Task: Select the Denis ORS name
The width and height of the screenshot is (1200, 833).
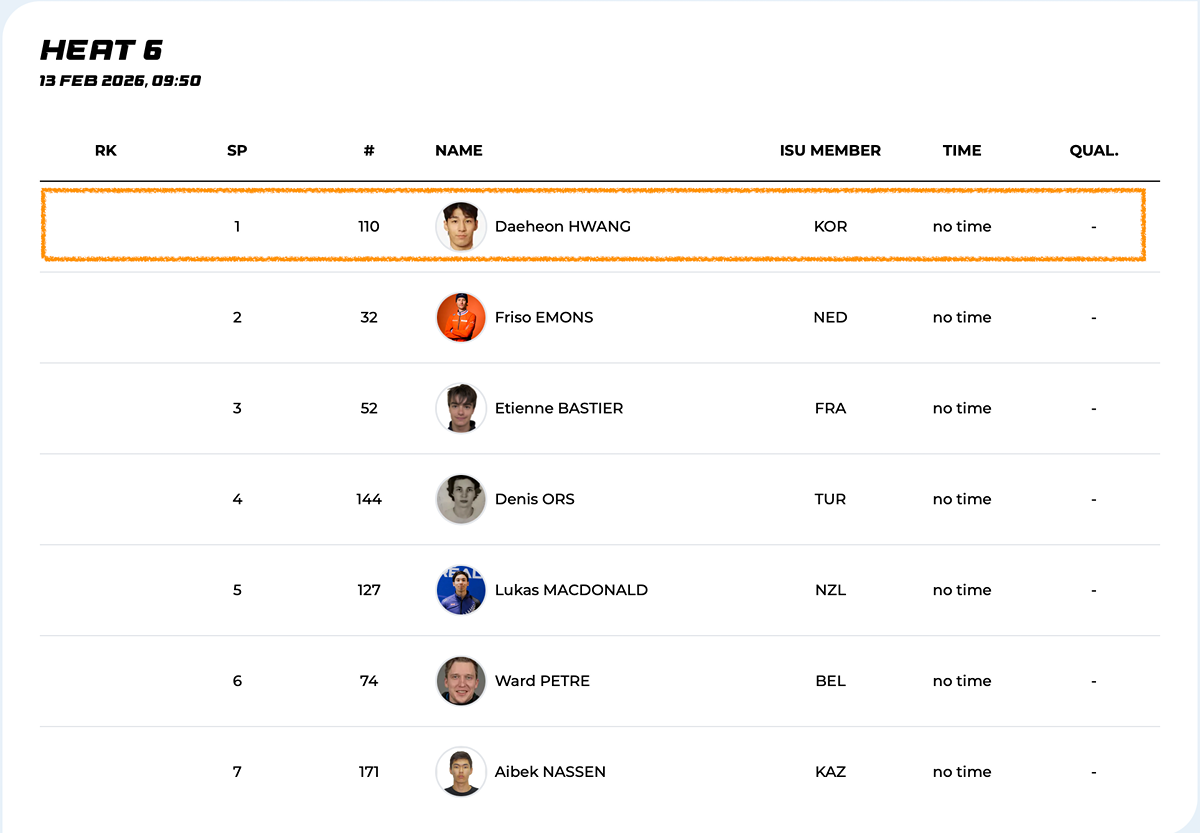Action: click(534, 500)
